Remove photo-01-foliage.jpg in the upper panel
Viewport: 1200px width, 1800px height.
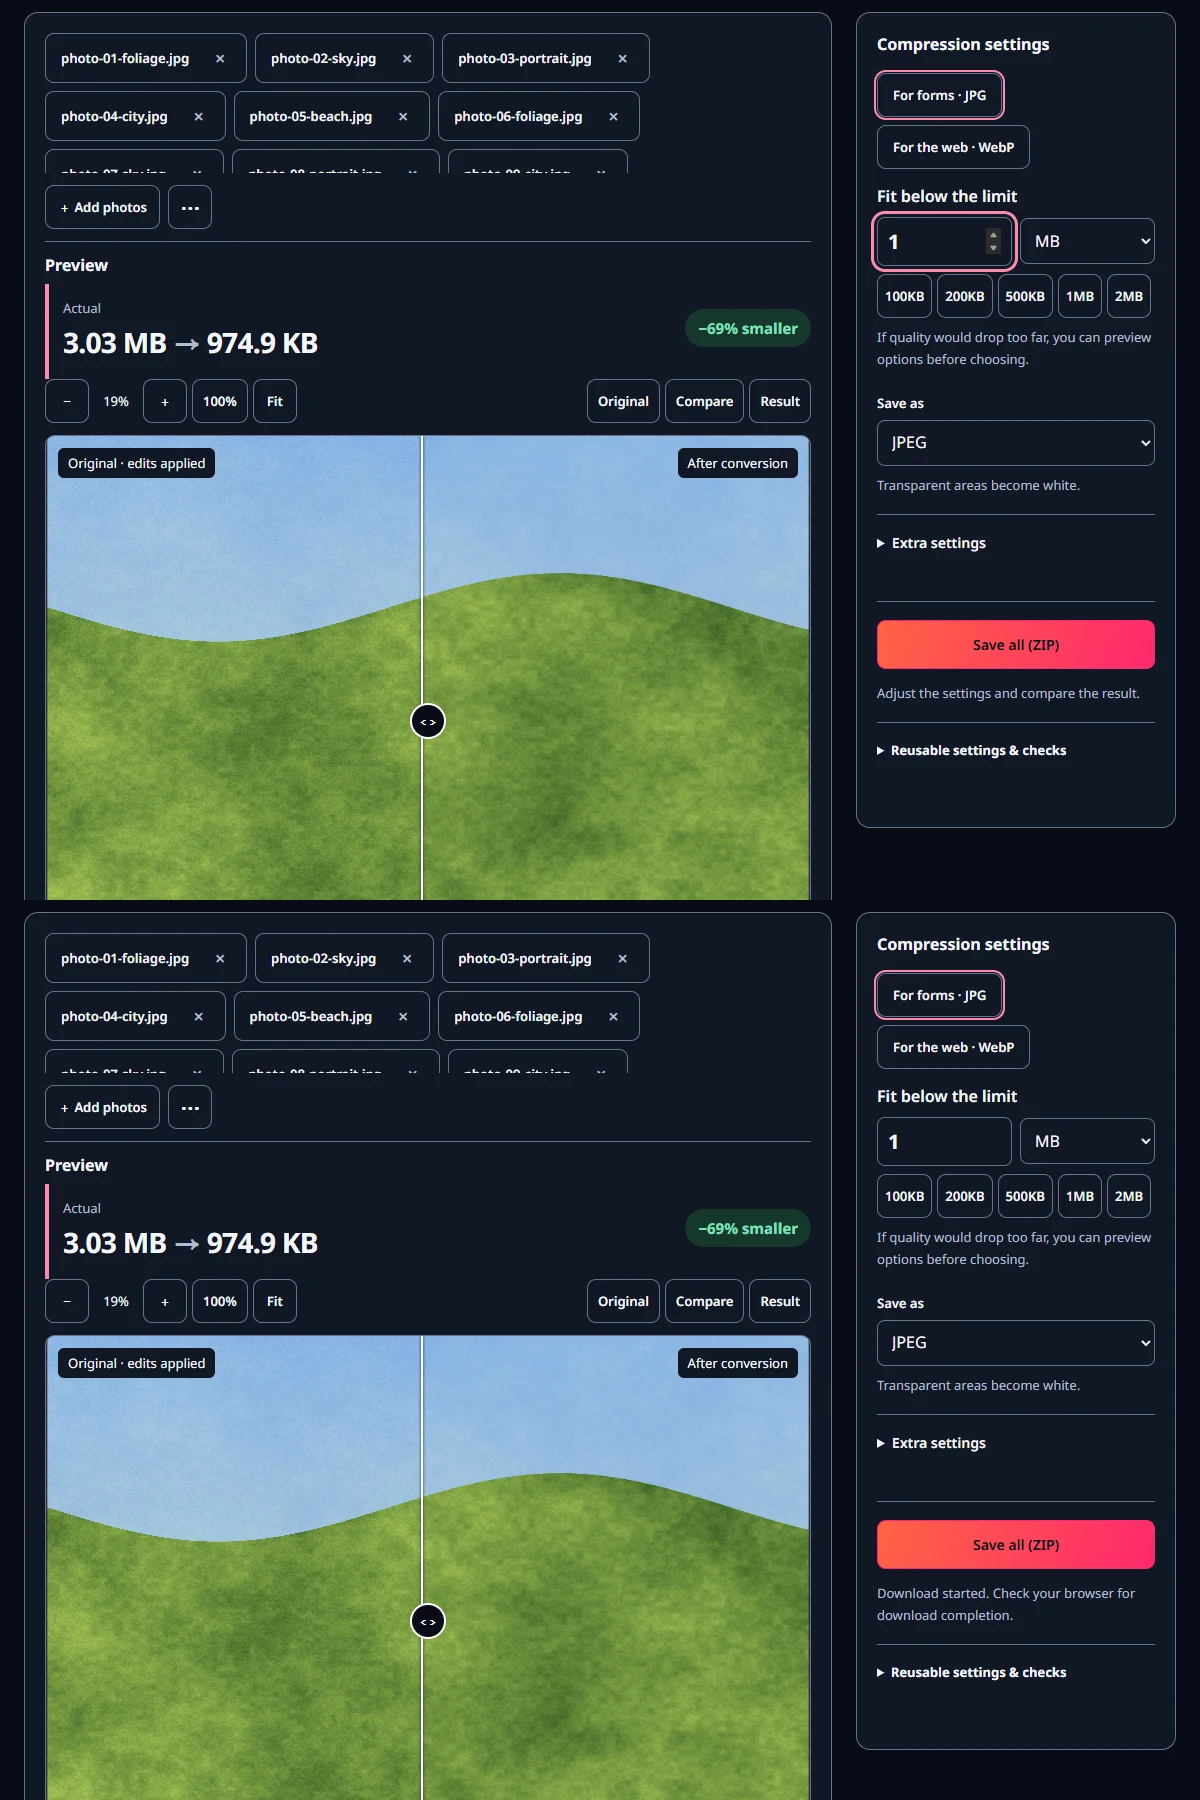tap(220, 59)
